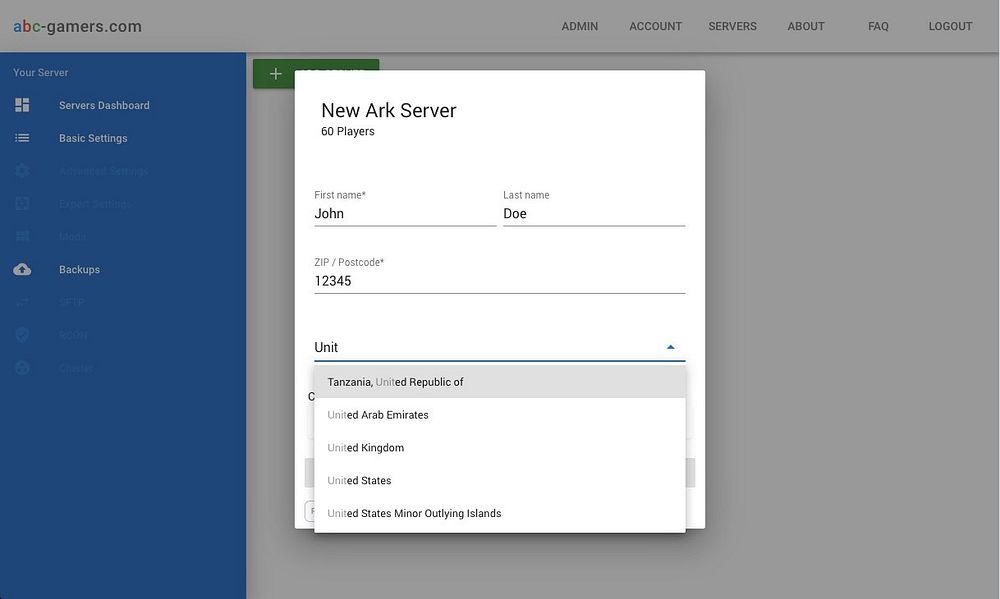Screen dimensions: 1000x599
Task: Click the New Ark Server dialog title
Action: click(388, 110)
